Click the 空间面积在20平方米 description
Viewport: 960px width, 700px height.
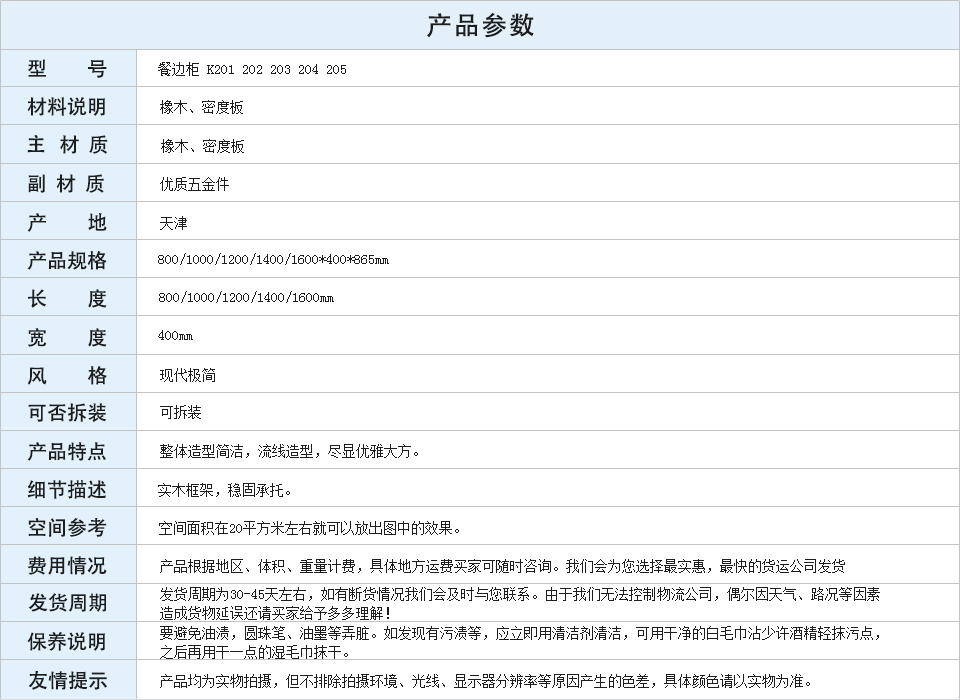(310, 528)
